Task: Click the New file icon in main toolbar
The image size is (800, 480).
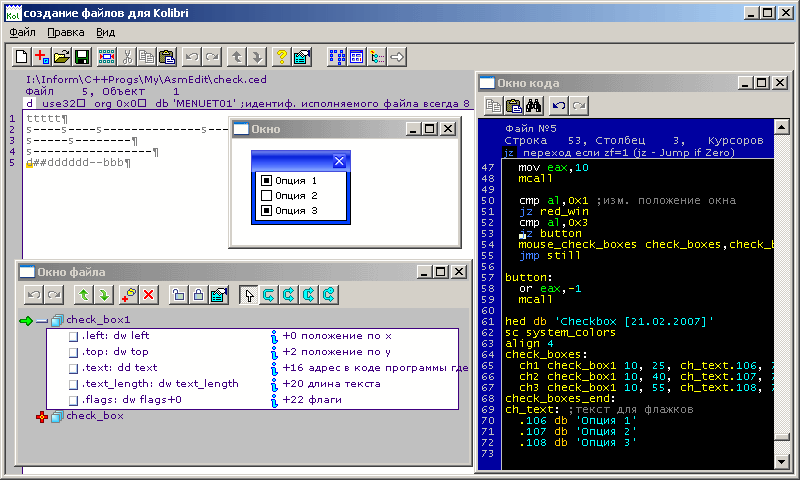Action: click(x=22, y=57)
